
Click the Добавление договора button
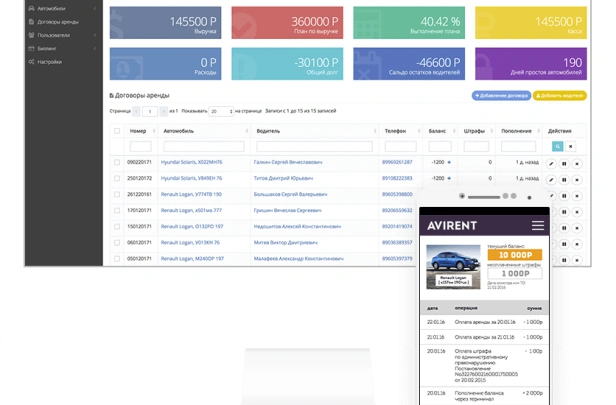(x=502, y=95)
